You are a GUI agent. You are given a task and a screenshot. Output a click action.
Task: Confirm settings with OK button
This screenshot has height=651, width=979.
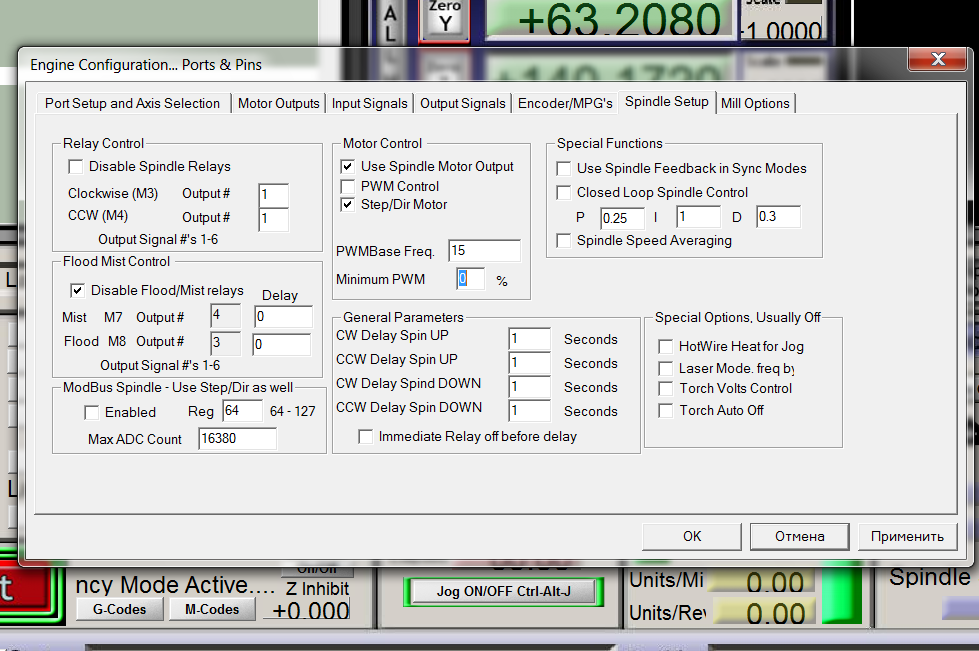(x=692, y=536)
